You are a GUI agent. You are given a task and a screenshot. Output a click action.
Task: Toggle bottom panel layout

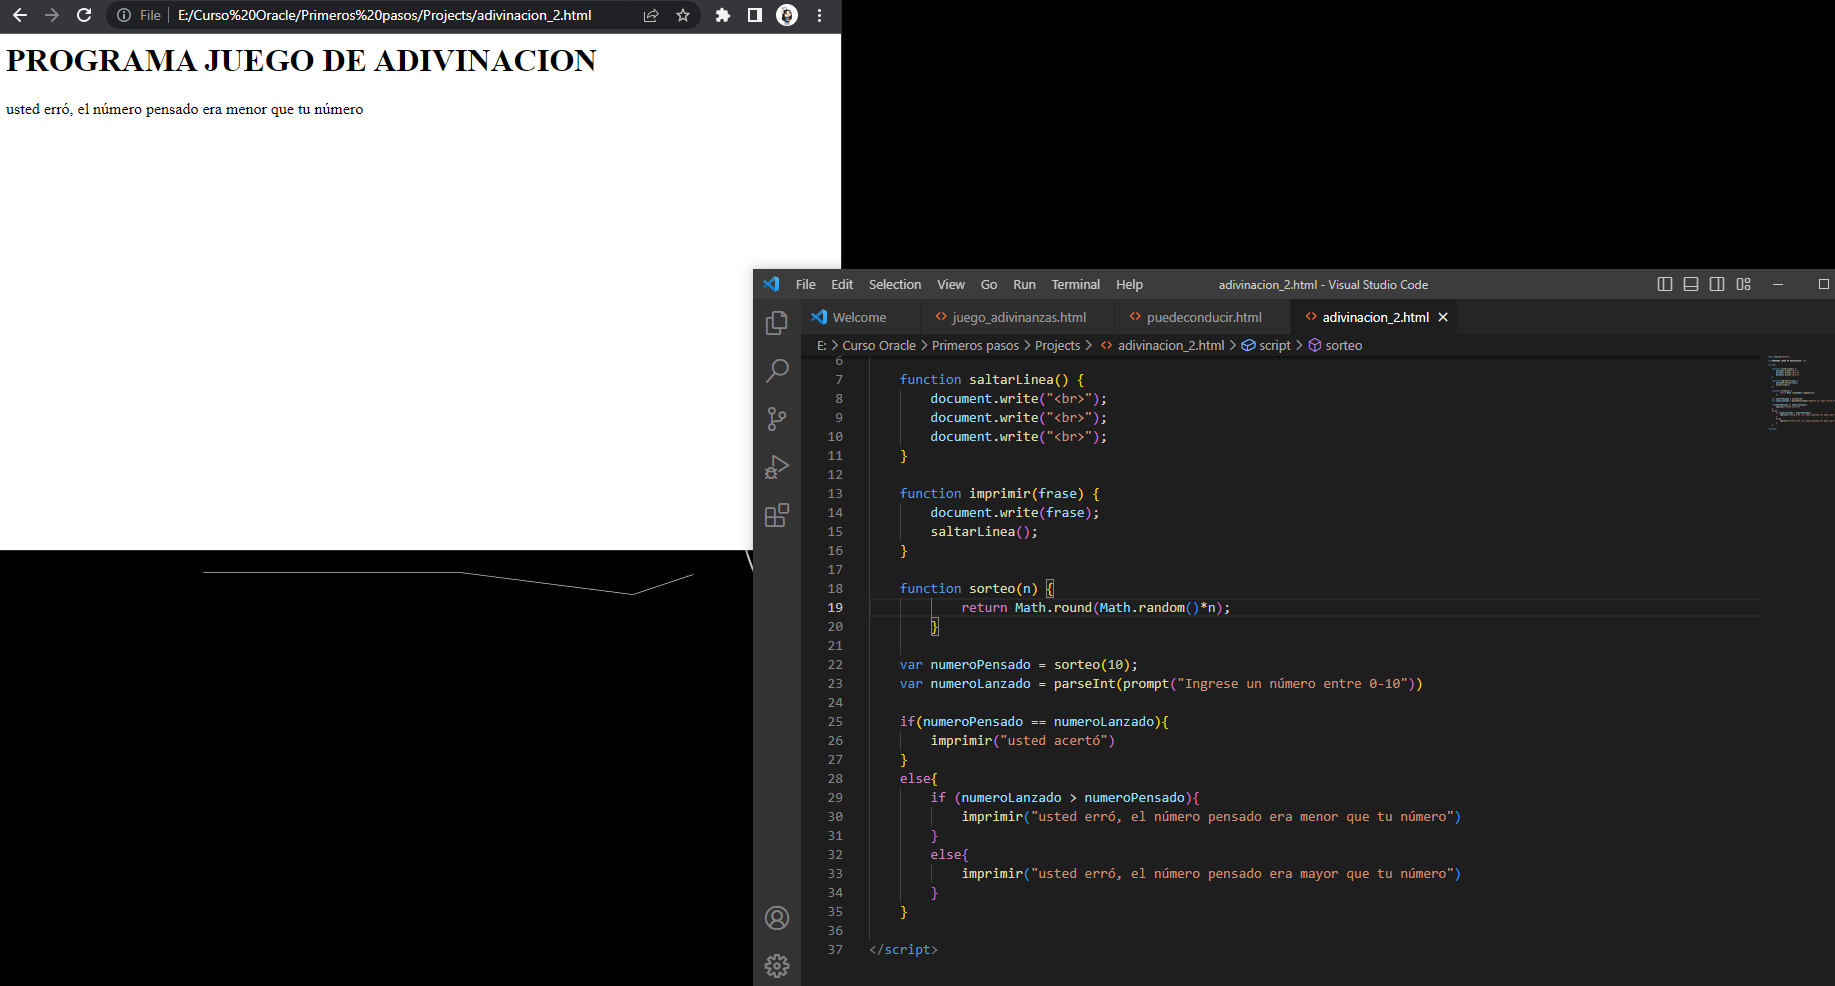click(x=1691, y=284)
